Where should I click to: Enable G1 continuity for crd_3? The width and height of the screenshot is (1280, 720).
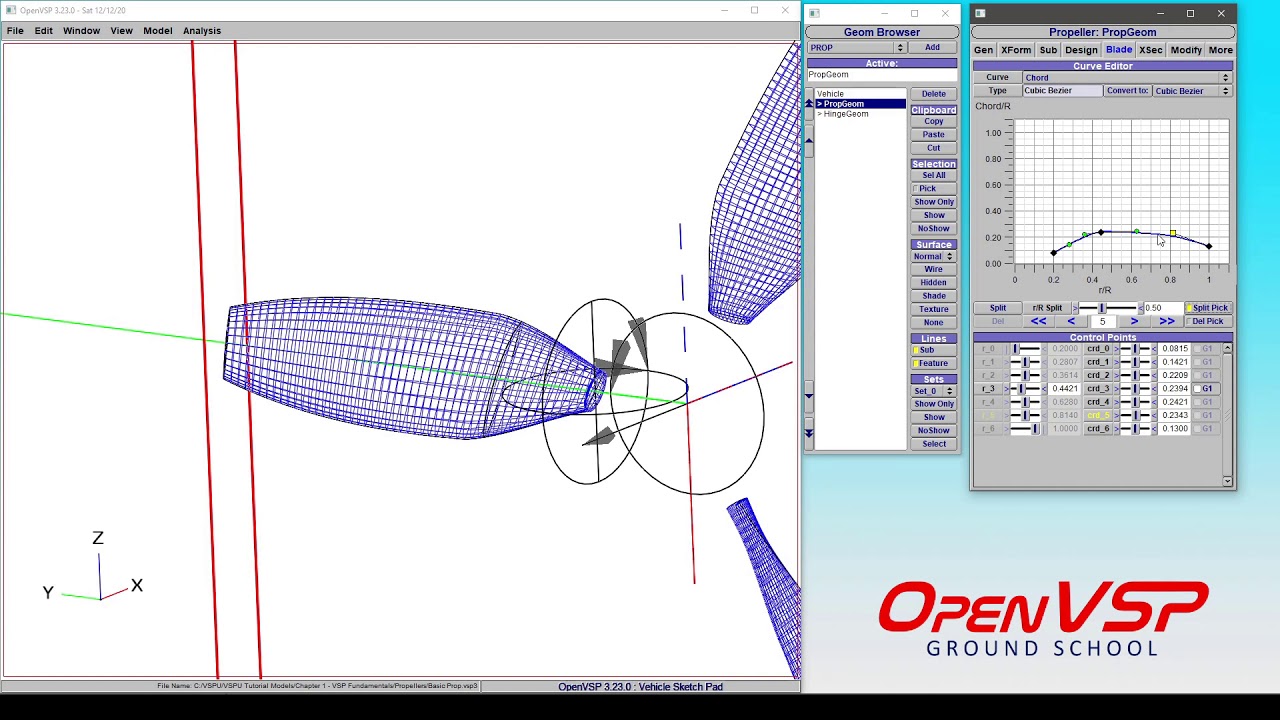(1206, 389)
